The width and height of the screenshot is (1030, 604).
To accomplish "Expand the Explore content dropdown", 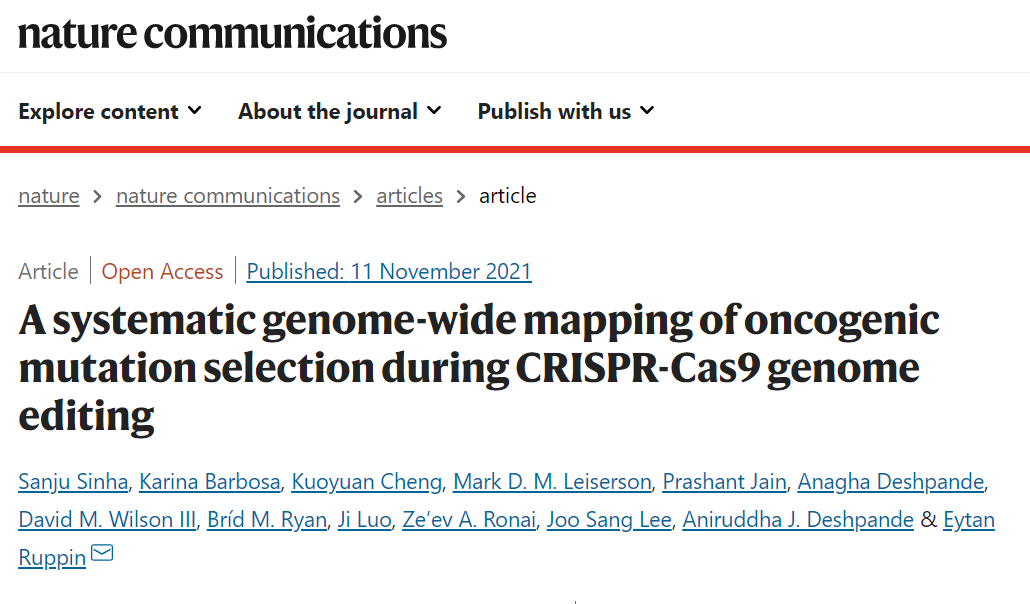I will tap(110, 111).
